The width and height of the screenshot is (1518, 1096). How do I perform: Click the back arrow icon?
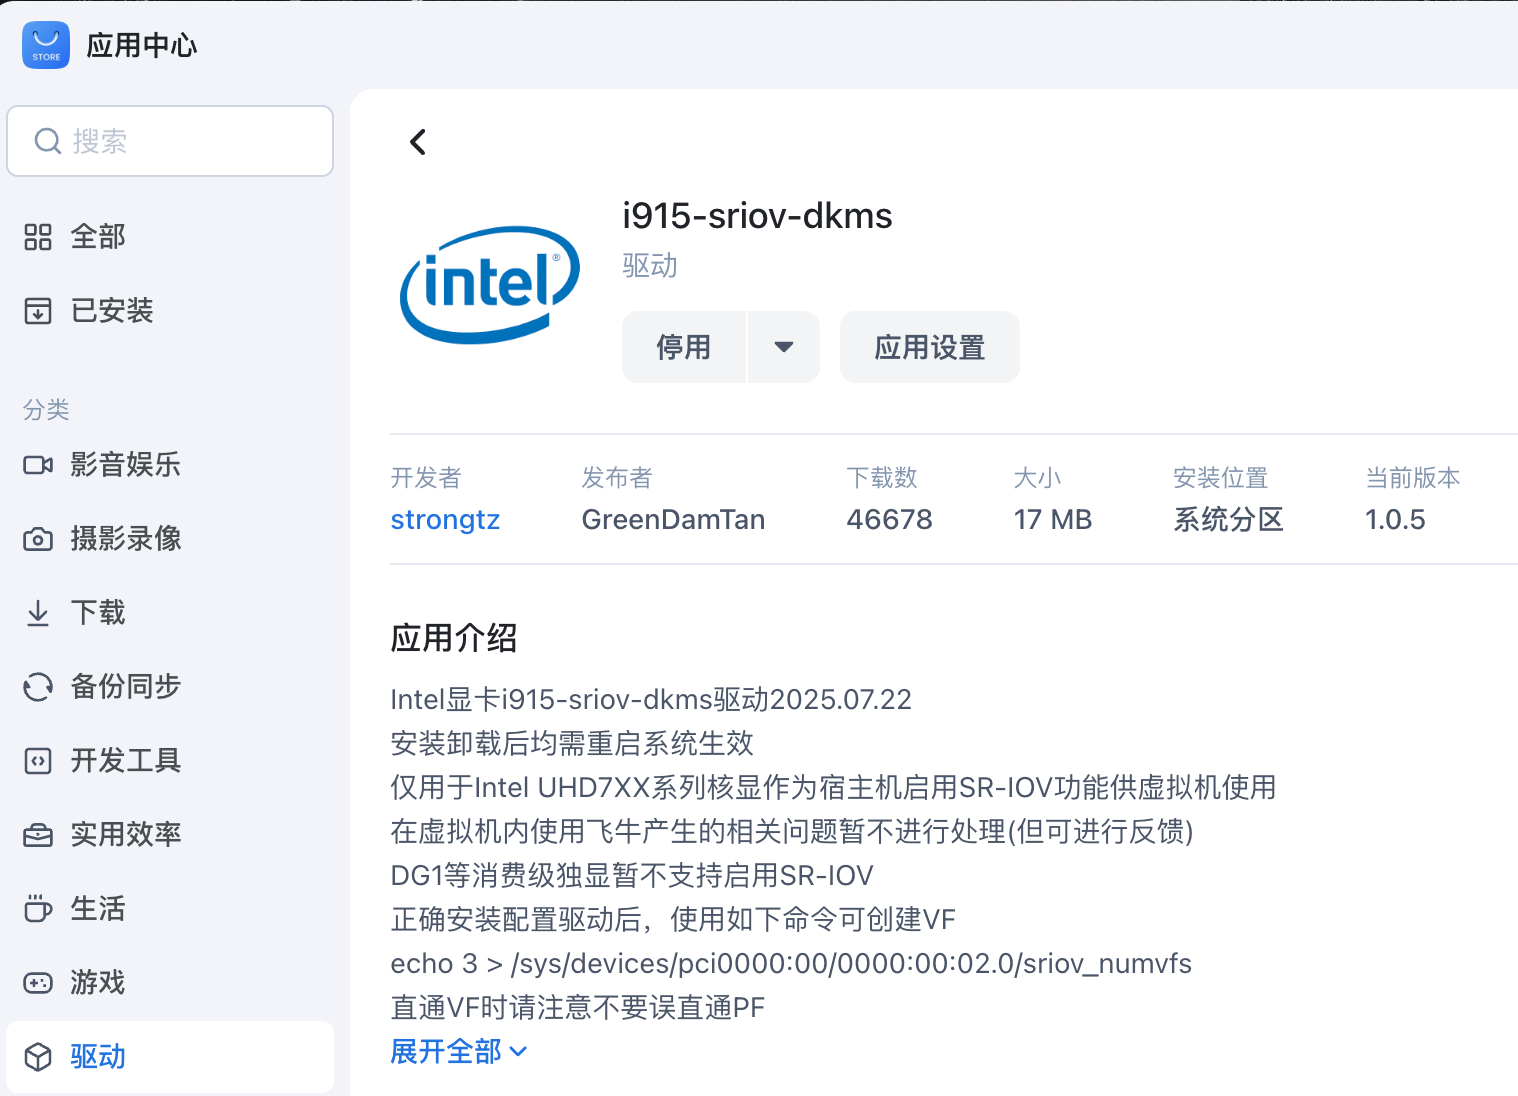(x=418, y=142)
